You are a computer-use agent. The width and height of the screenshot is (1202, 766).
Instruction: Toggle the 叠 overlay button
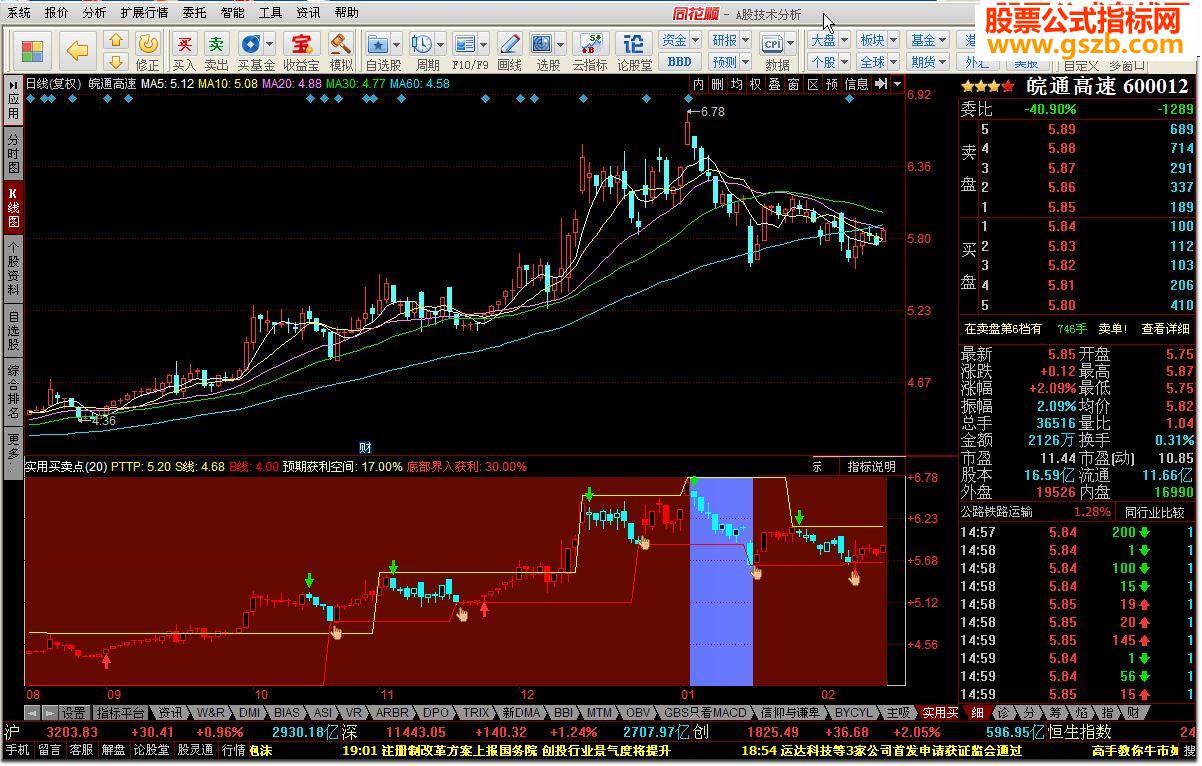tap(774, 84)
